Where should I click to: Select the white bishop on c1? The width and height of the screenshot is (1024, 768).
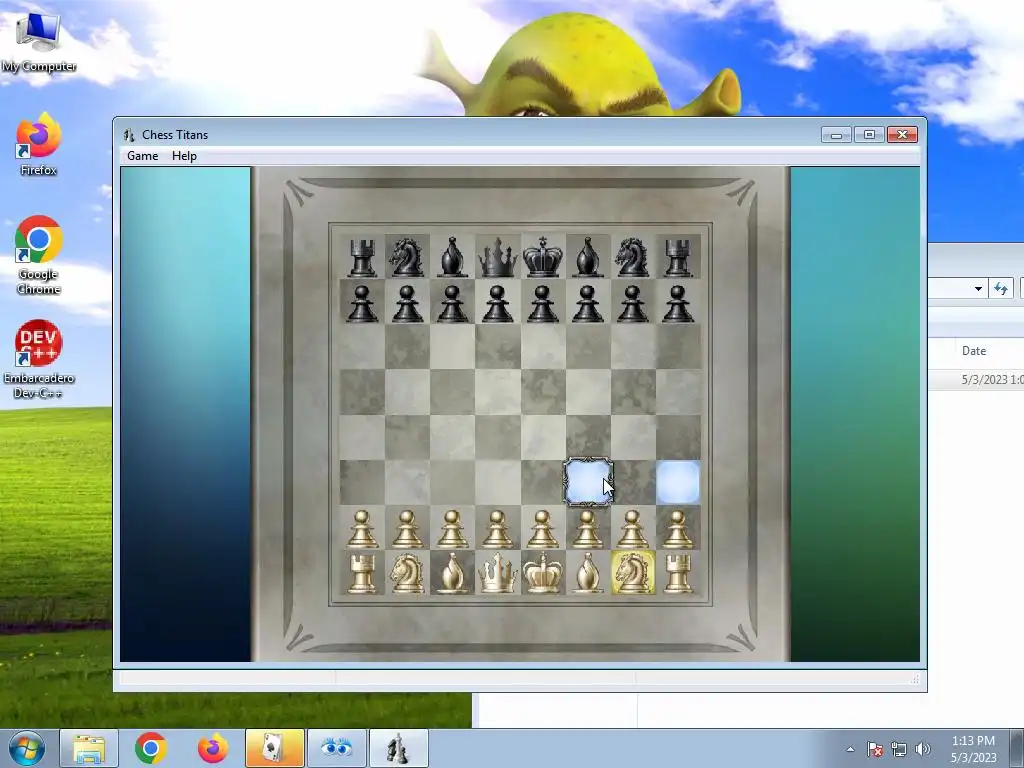(453, 573)
